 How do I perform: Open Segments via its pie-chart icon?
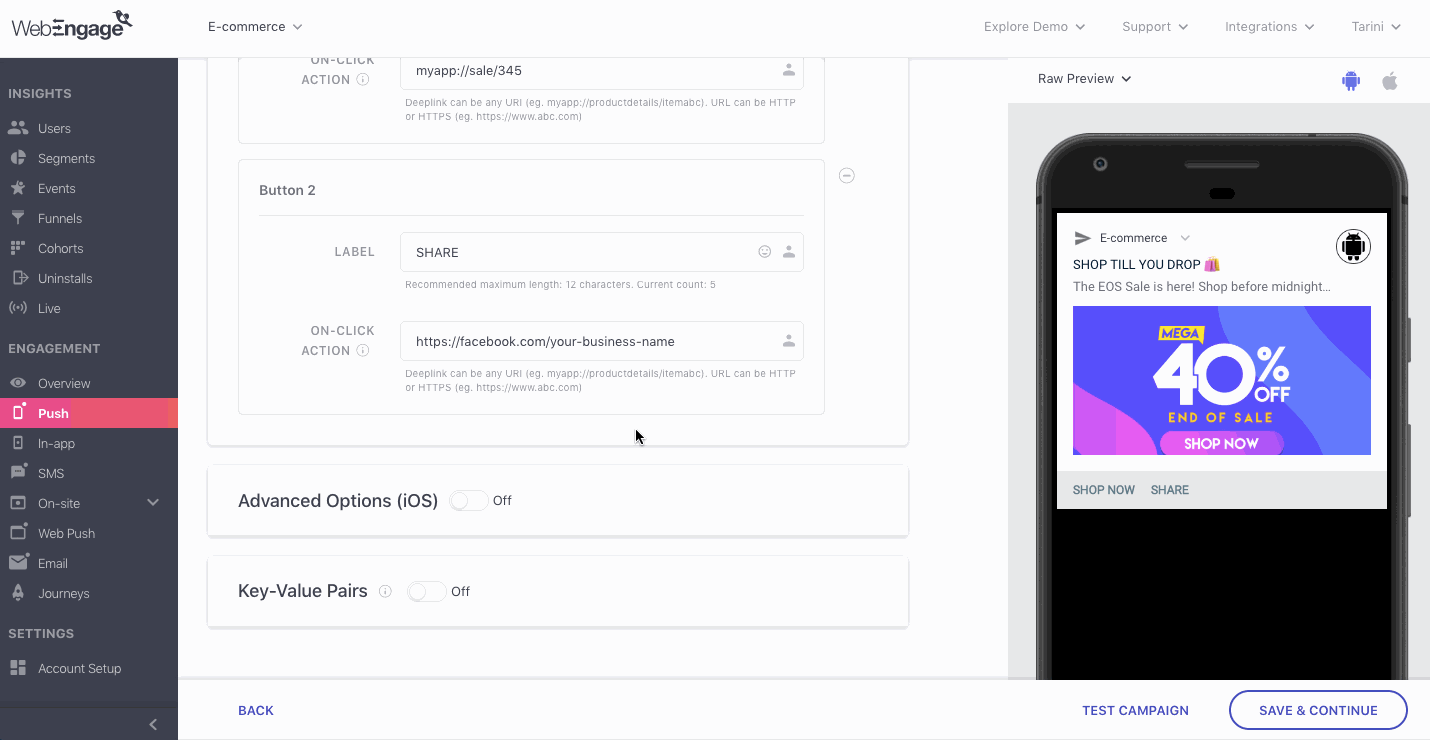click(17, 158)
